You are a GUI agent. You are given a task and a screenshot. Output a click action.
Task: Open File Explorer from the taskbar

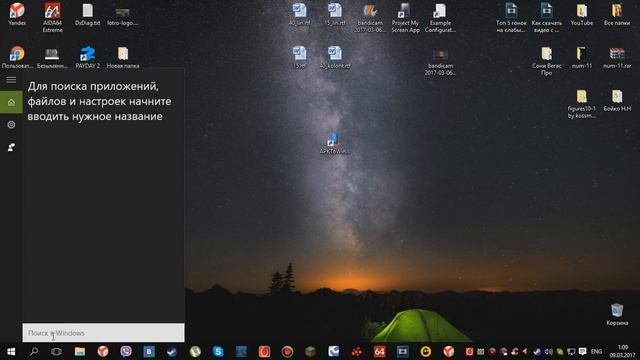(80, 351)
